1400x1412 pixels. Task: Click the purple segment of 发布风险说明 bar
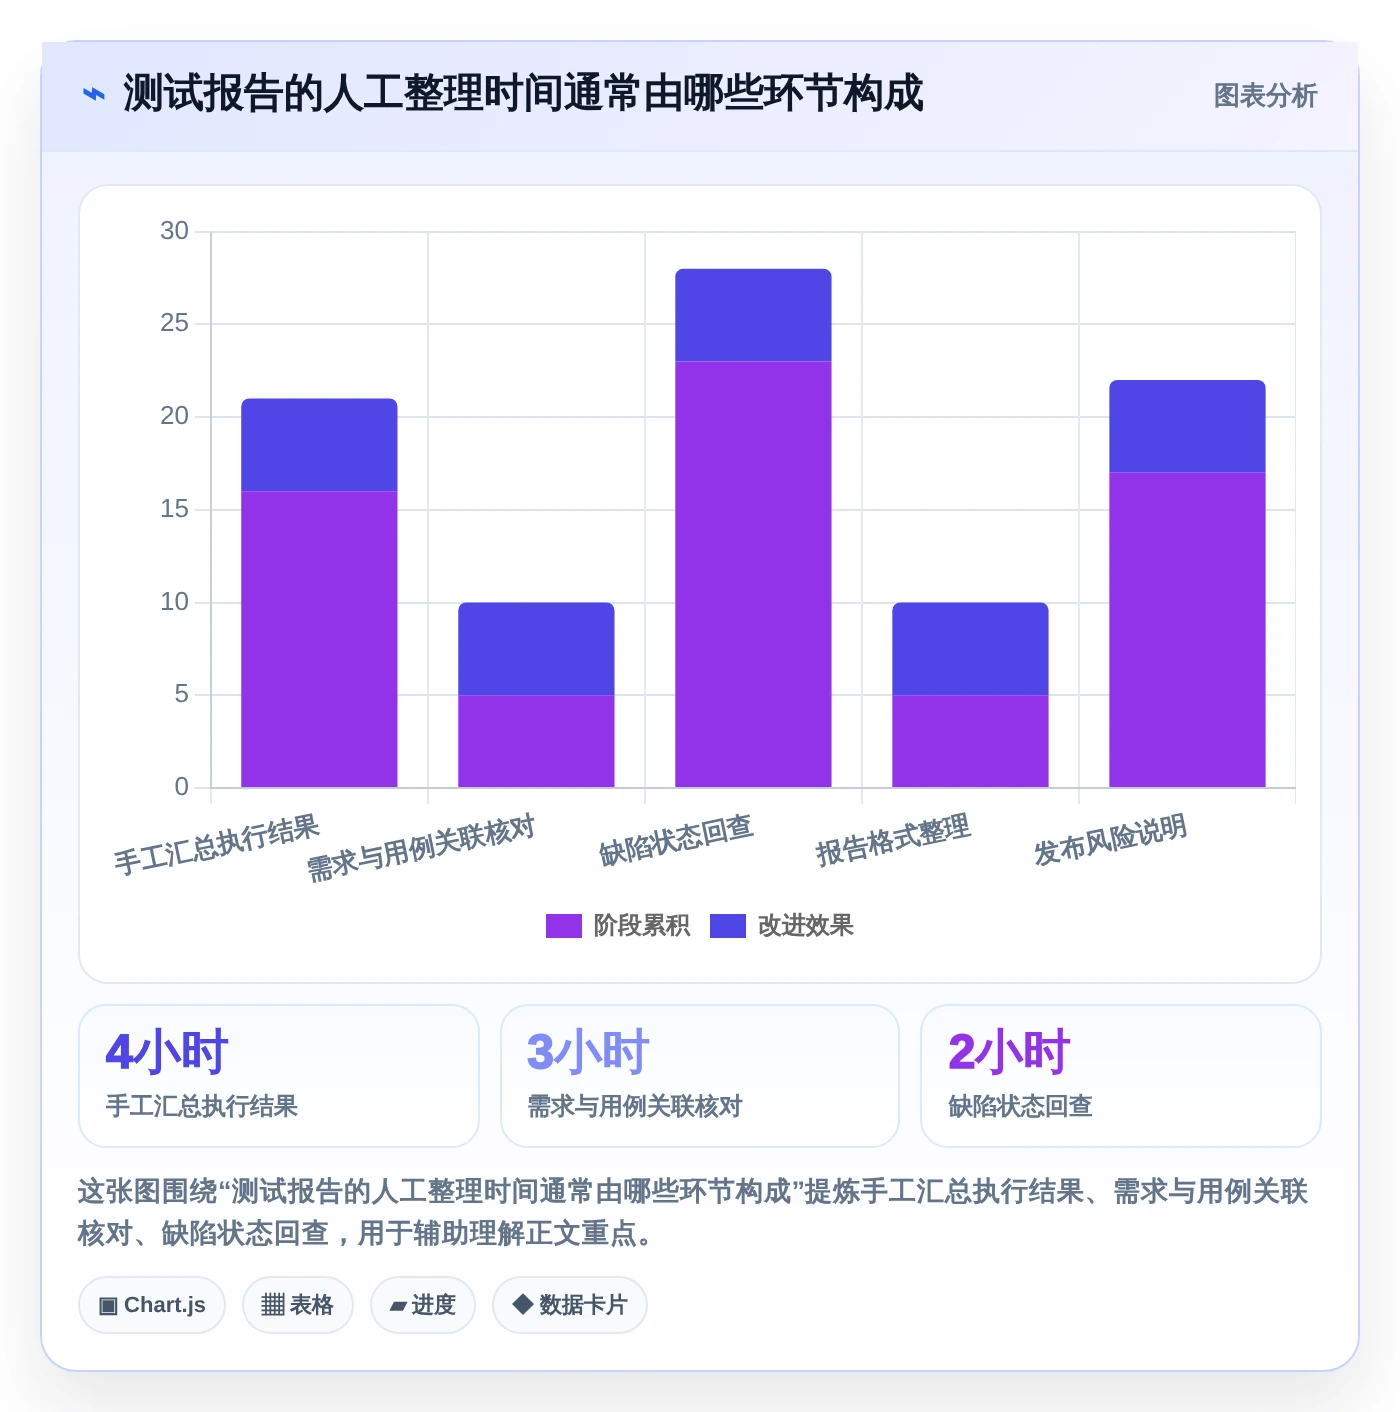tap(1187, 630)
